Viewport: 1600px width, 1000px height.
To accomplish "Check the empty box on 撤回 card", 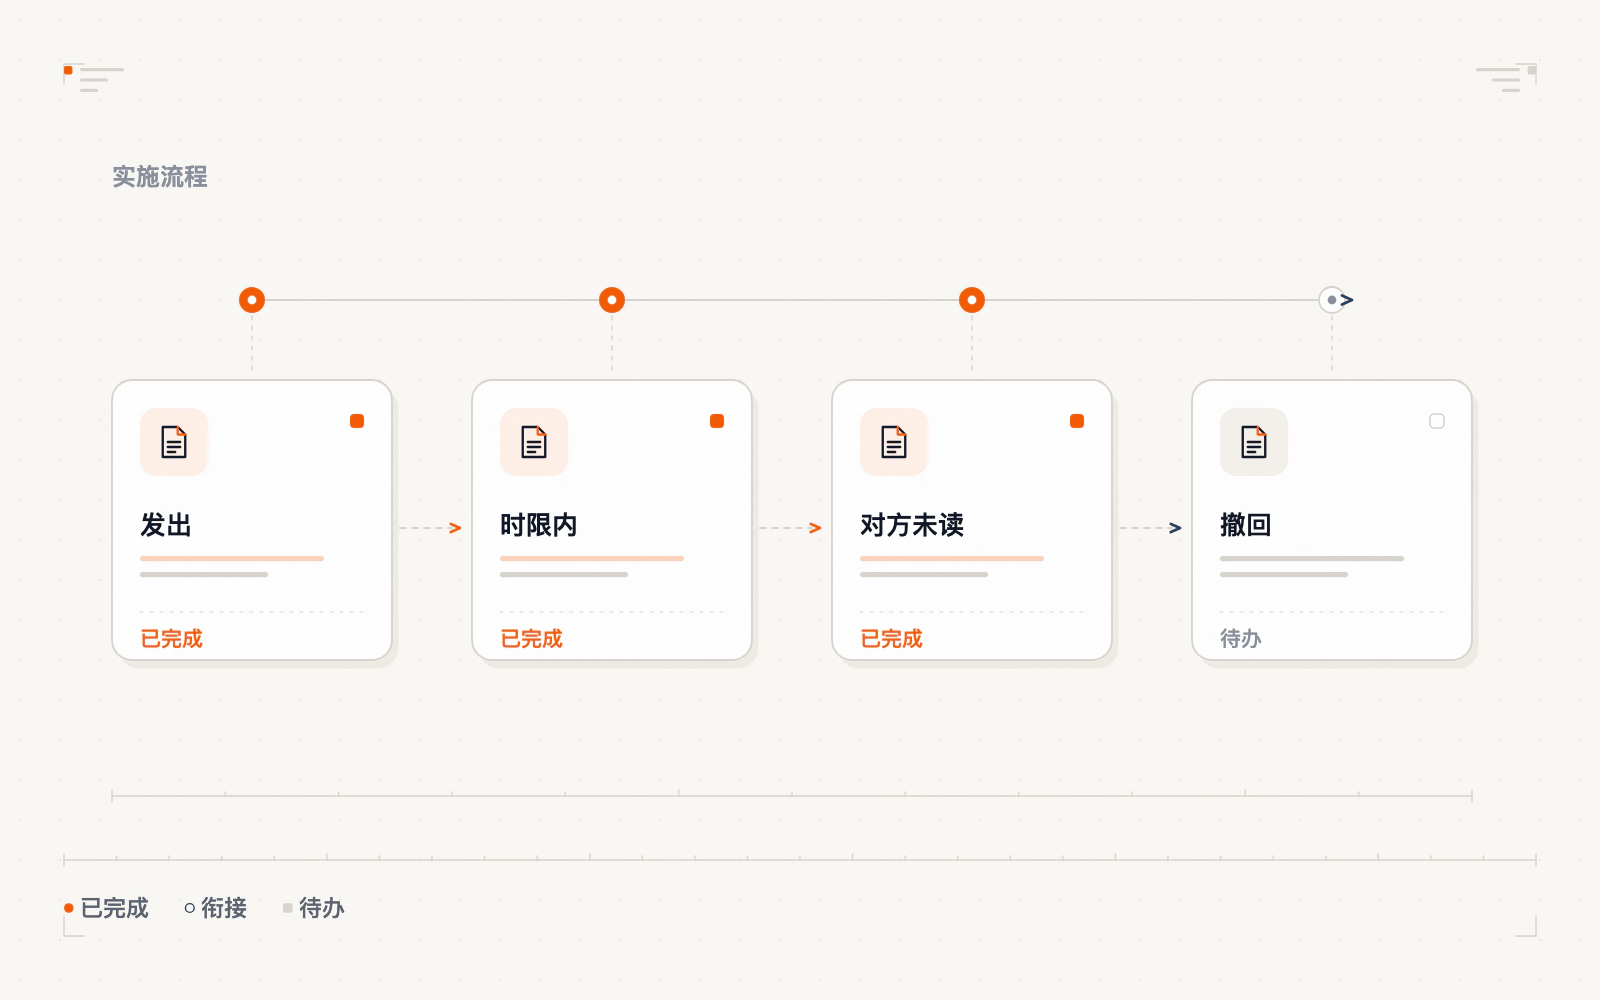I will [x=1437, y=421].
